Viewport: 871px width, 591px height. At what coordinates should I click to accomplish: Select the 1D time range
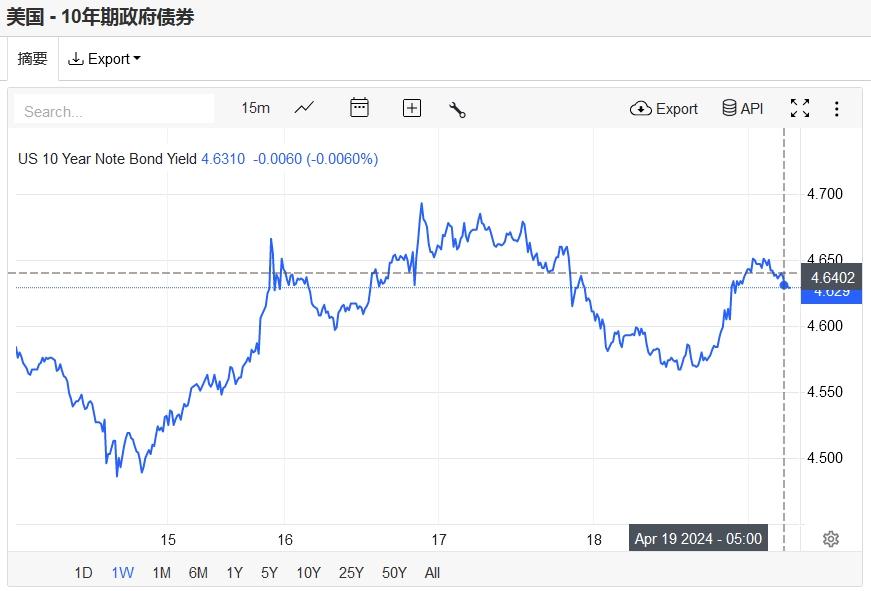click(83, 573)
